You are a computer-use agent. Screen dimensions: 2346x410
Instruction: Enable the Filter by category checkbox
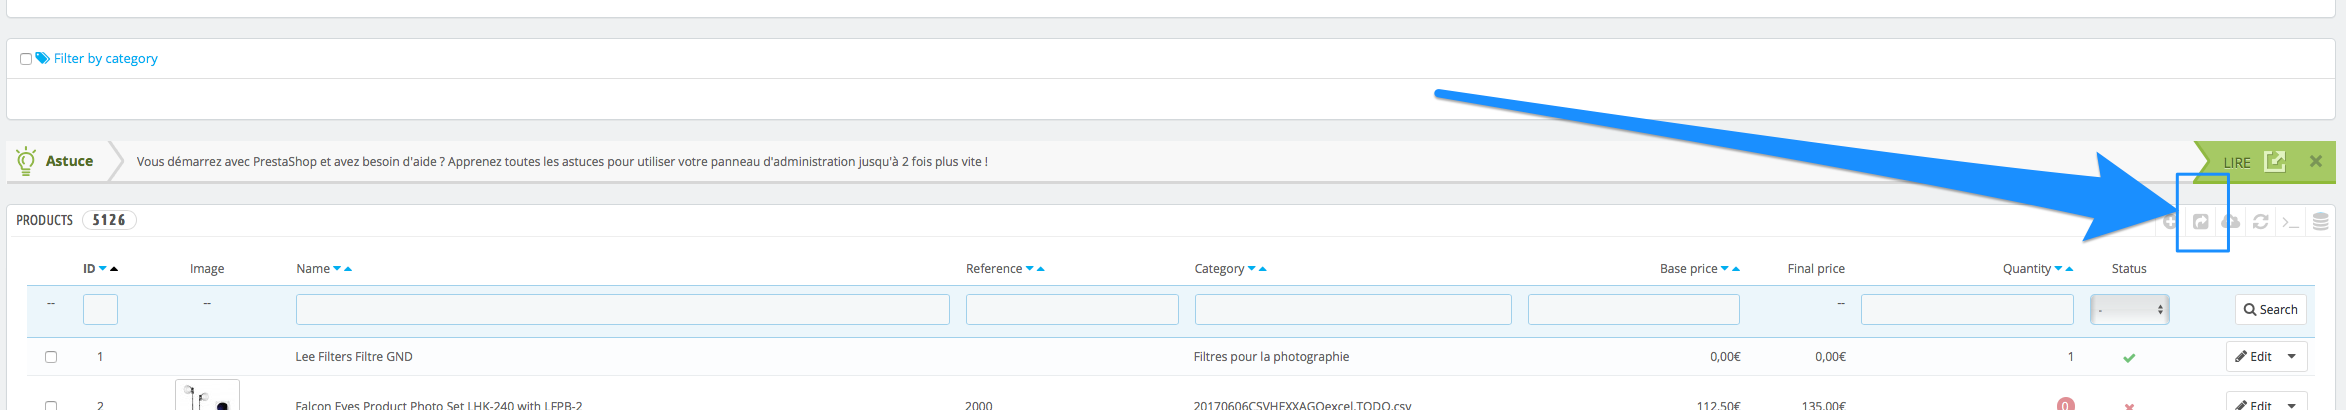click(x=26, y=59)
